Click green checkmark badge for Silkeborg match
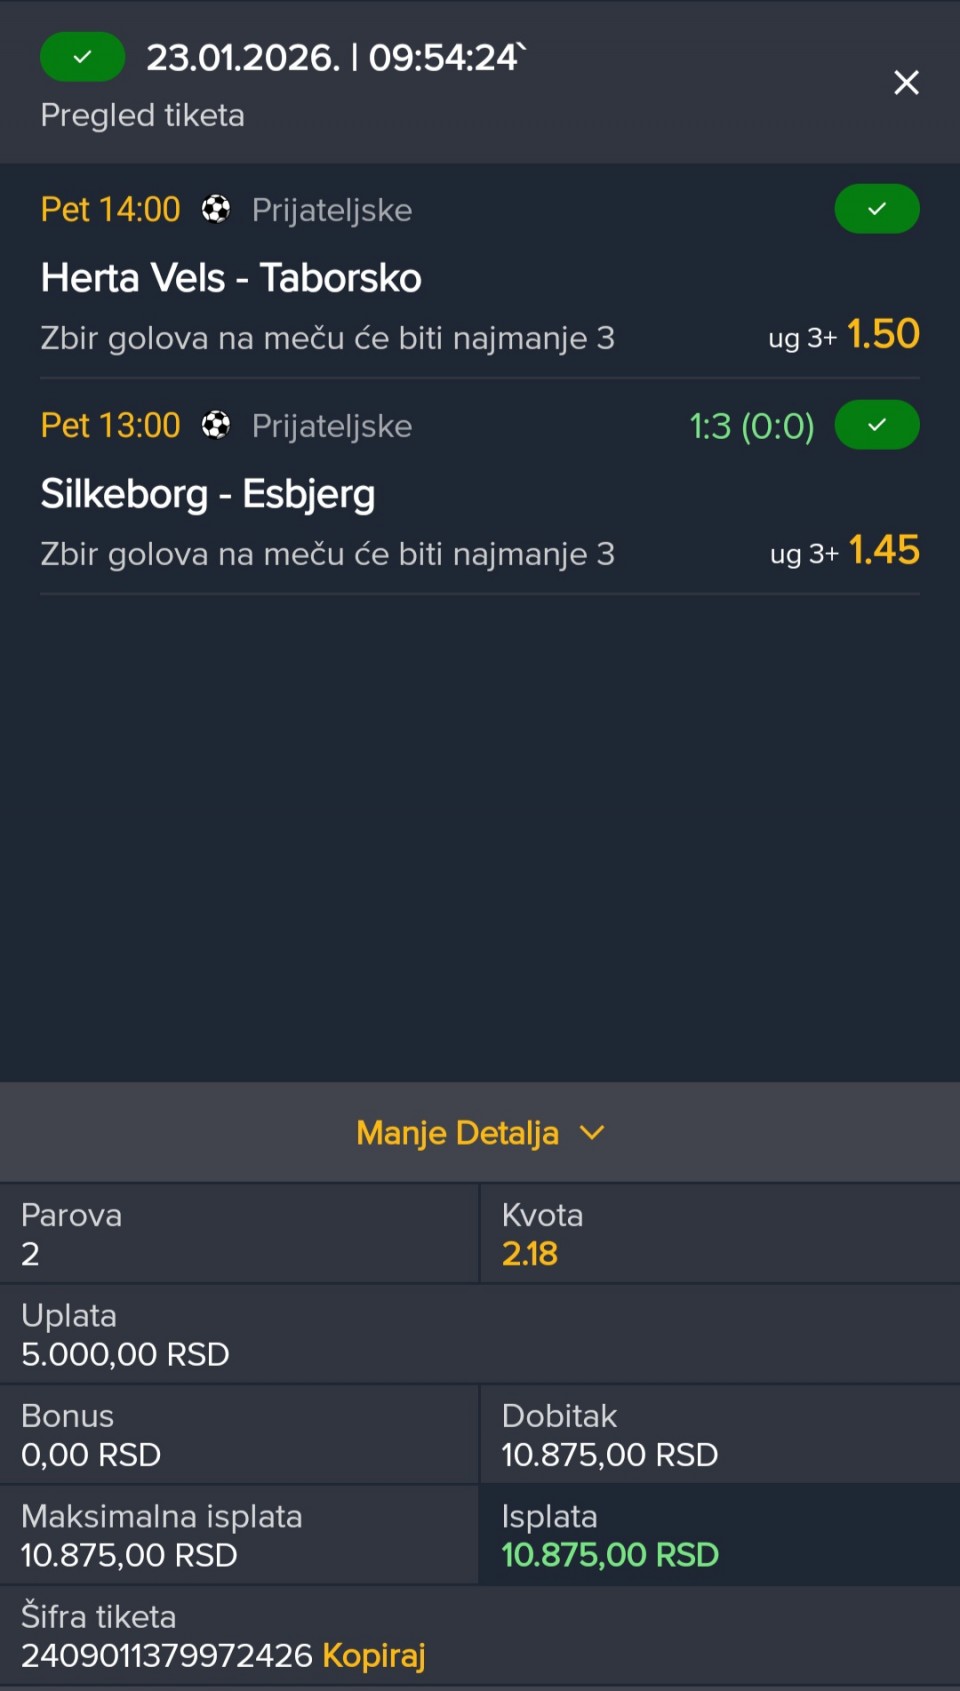The width and height of the screenshot is (960, 1691). click(877, 425)
